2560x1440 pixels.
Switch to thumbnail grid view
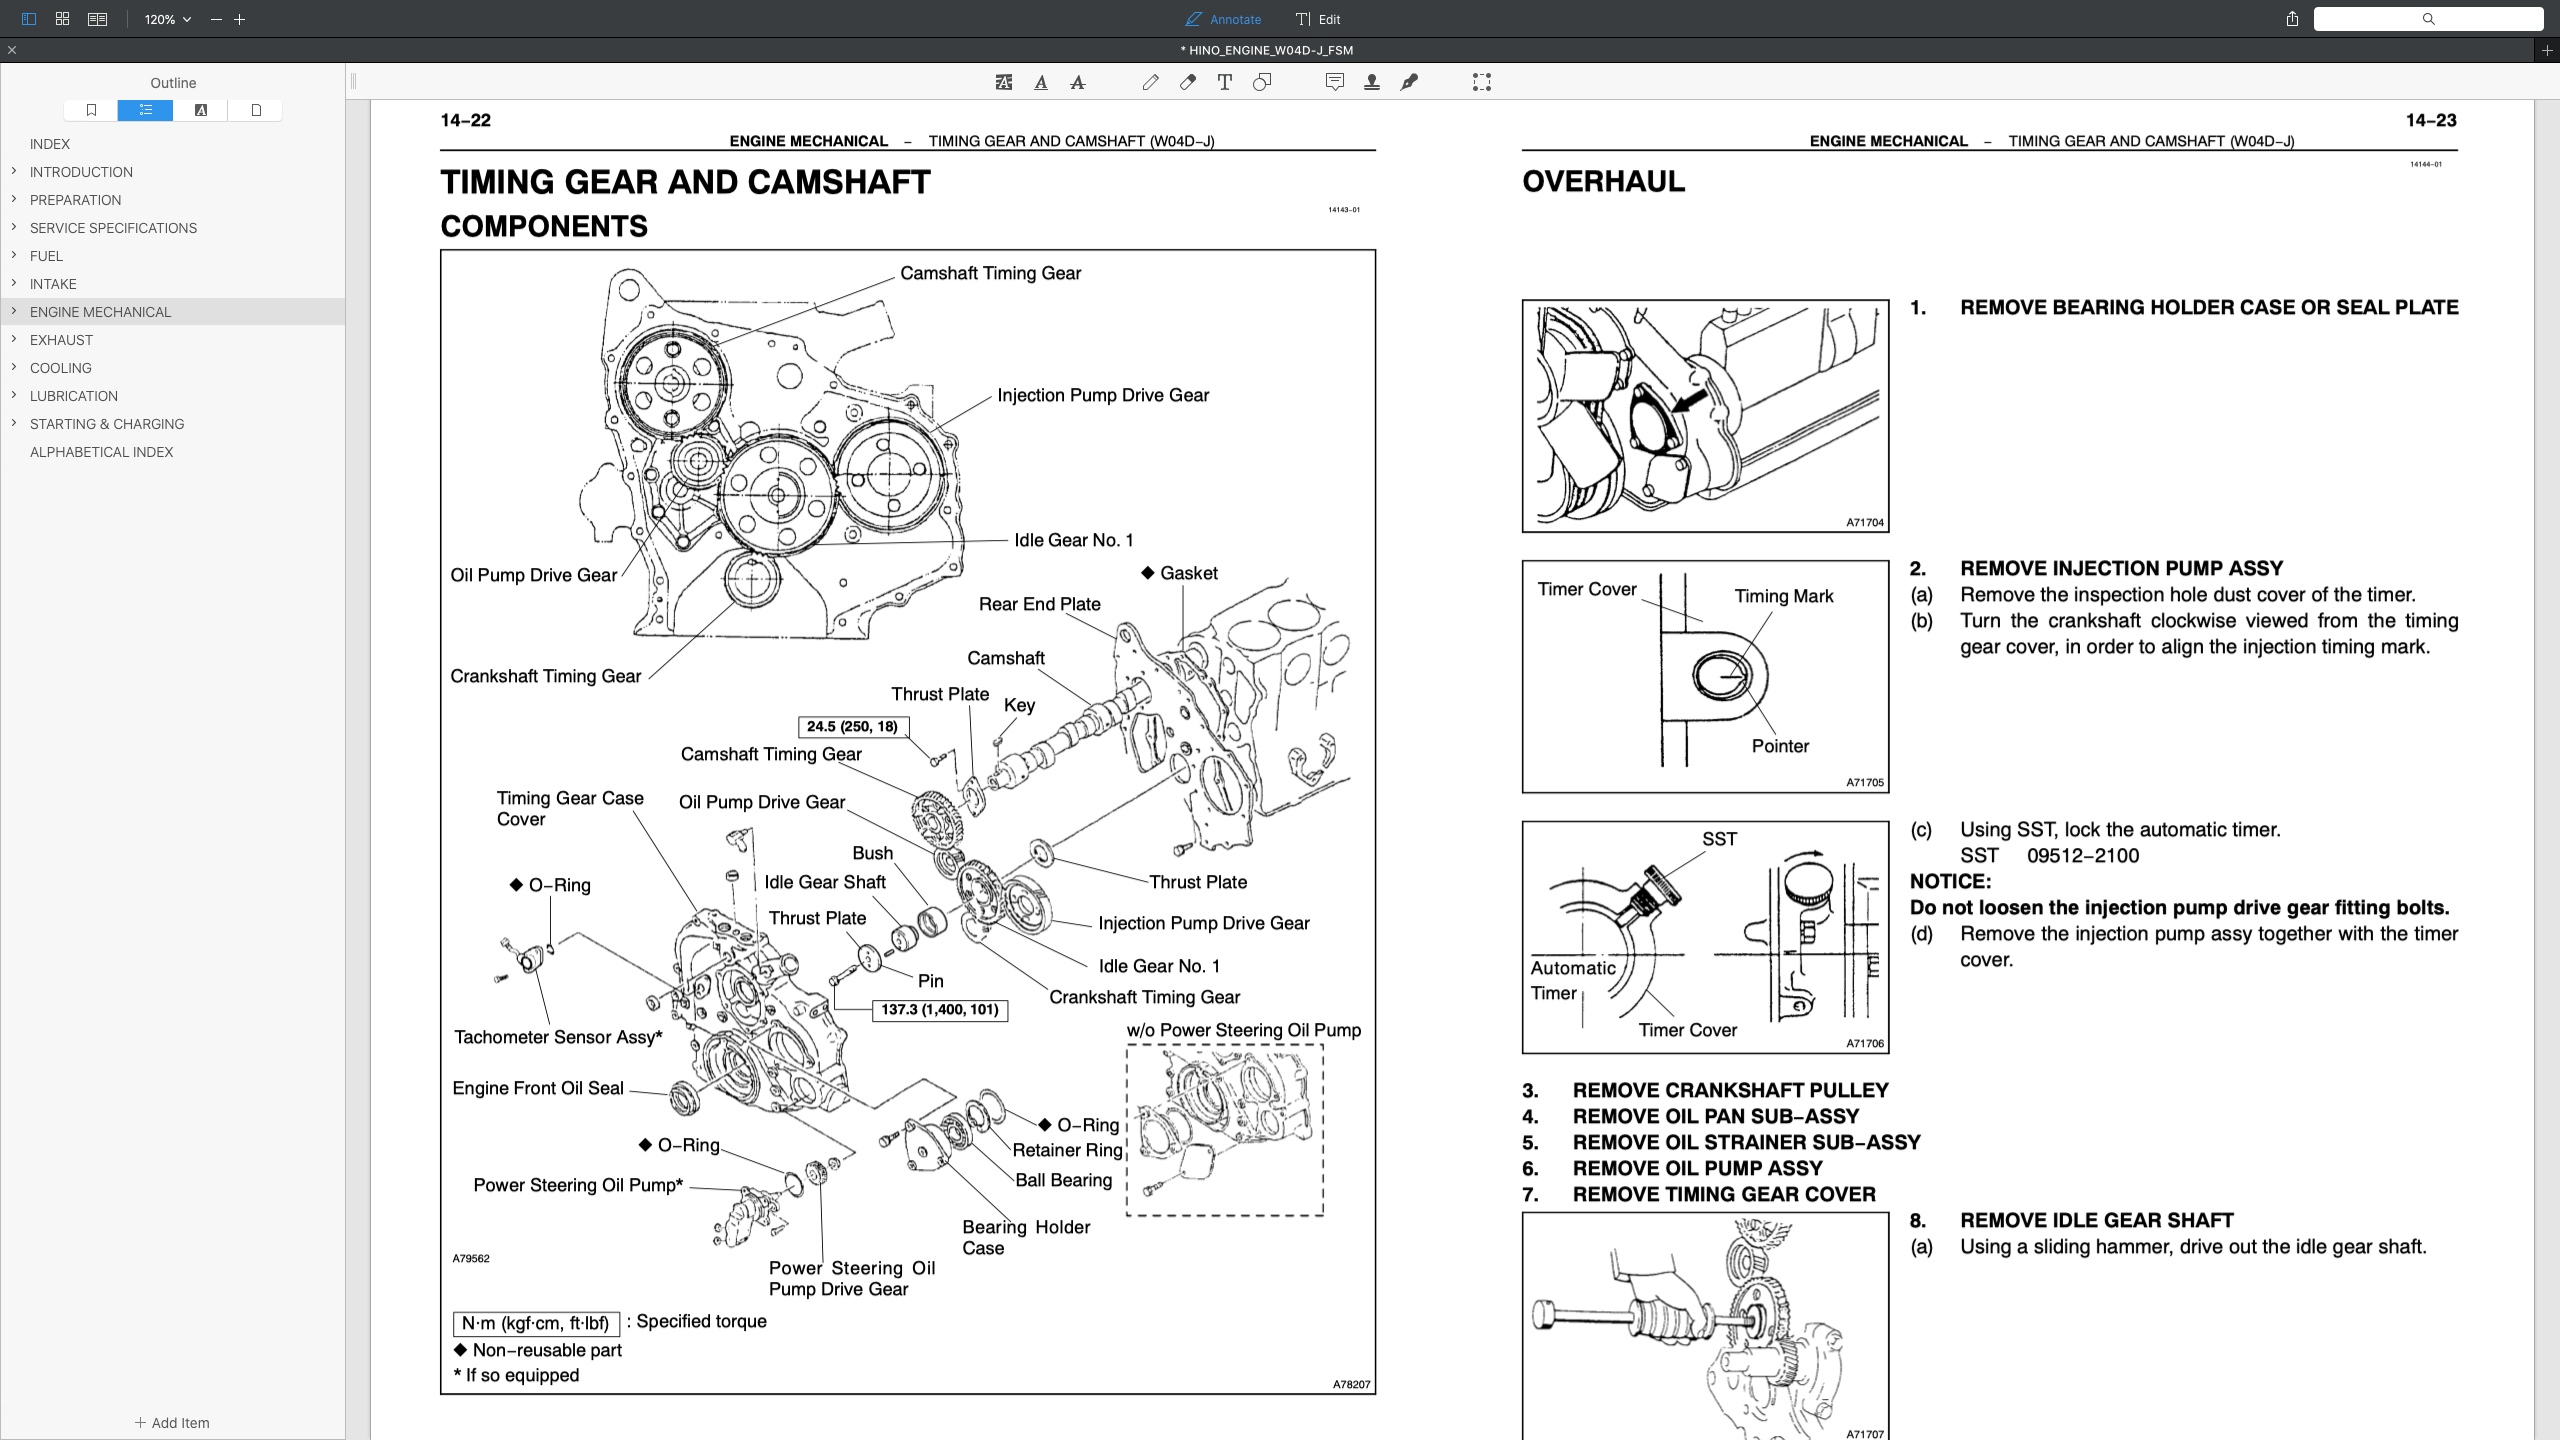(x=62, y=19)
